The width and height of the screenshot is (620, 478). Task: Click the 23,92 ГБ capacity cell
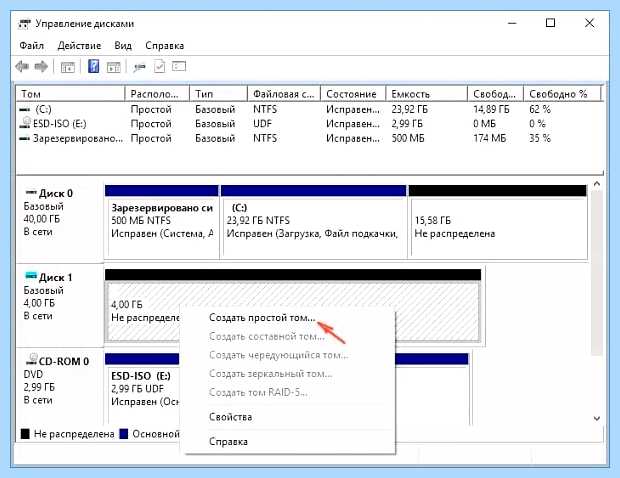click(409, 110)
